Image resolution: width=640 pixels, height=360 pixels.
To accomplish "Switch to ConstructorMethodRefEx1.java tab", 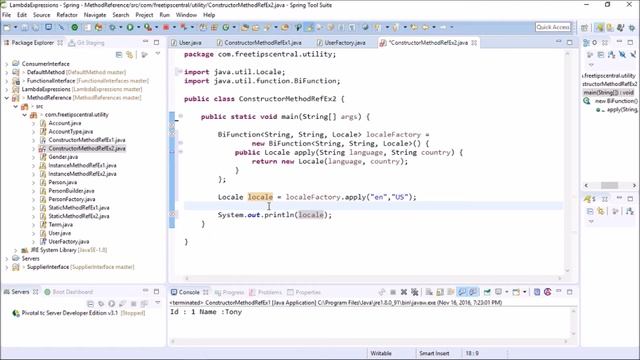I will point(260,42).
